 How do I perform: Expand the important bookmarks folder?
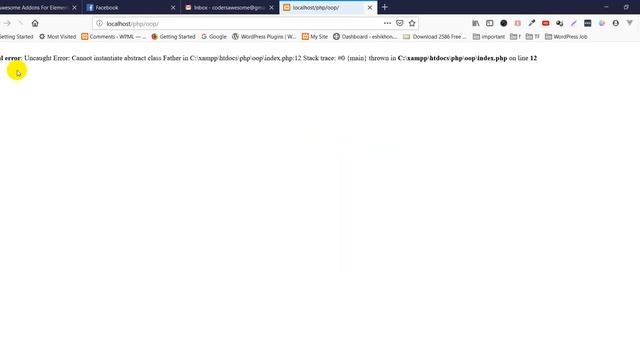(x=489, y=36)
